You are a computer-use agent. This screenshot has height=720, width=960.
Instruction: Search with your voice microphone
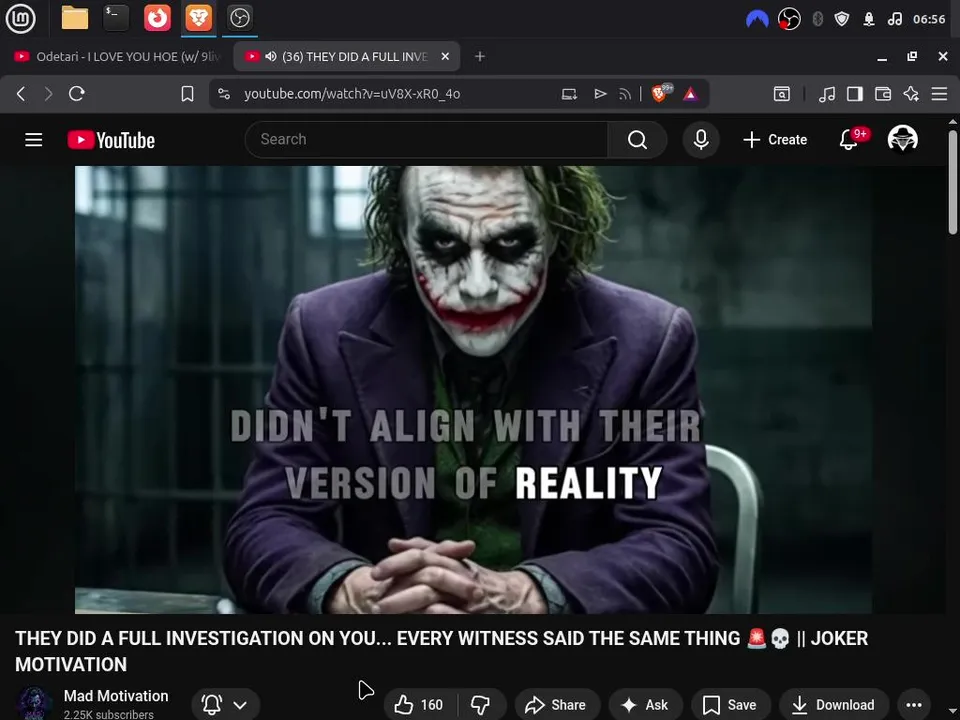701,140
